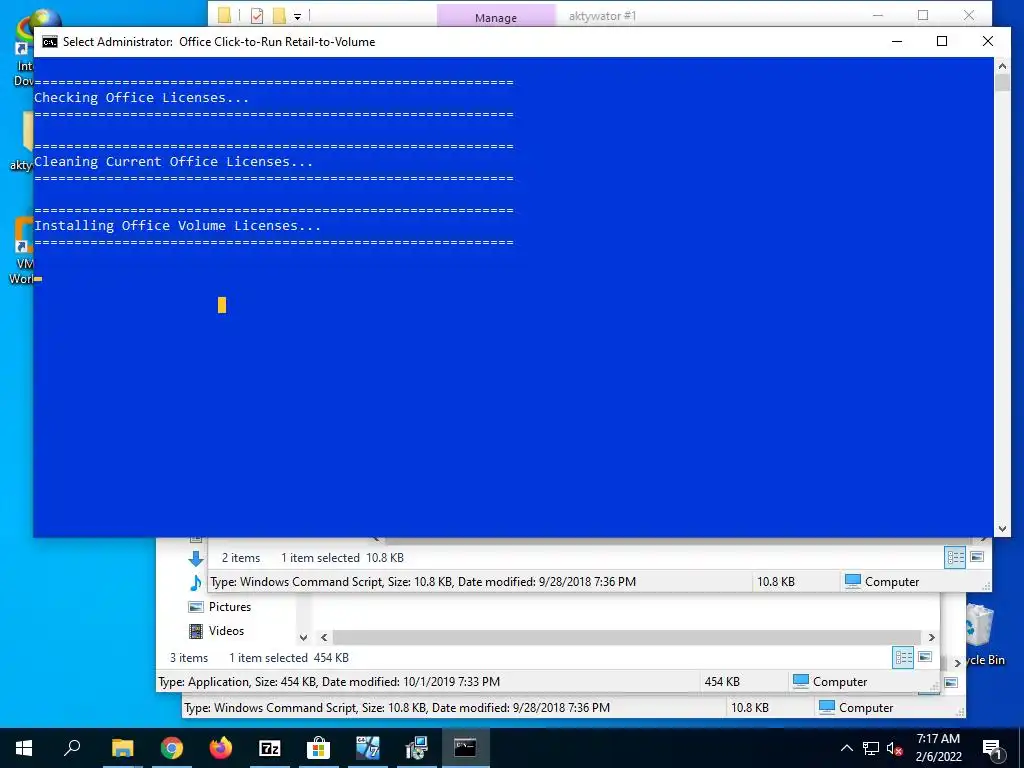Launch Google Chrome from the taskbar
Screen dimensions: 1024x768
pos(172,748)
